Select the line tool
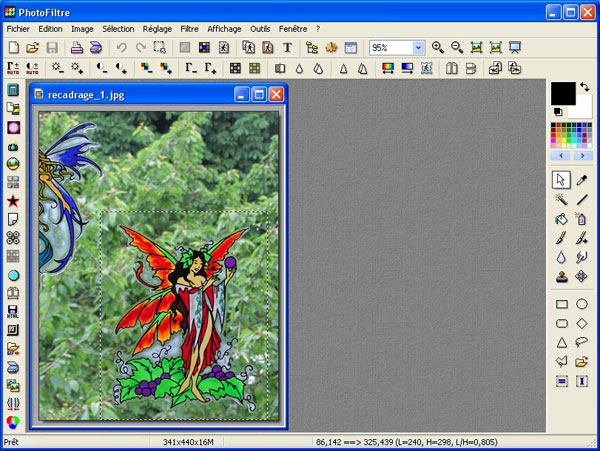The height and width of the screenshot is (451, 600). [x=582, y=199]
